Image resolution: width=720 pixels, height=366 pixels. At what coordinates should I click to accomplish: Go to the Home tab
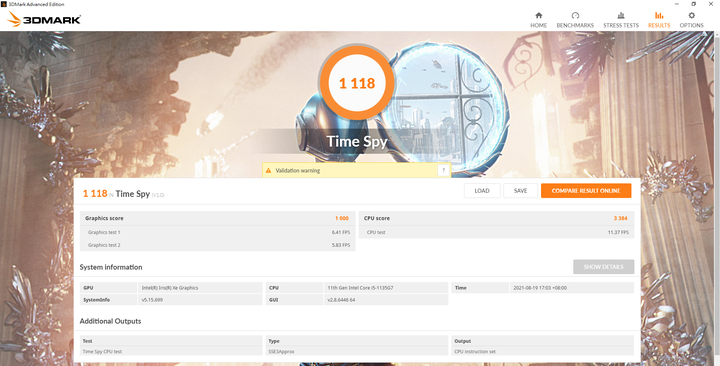[538, 20]
